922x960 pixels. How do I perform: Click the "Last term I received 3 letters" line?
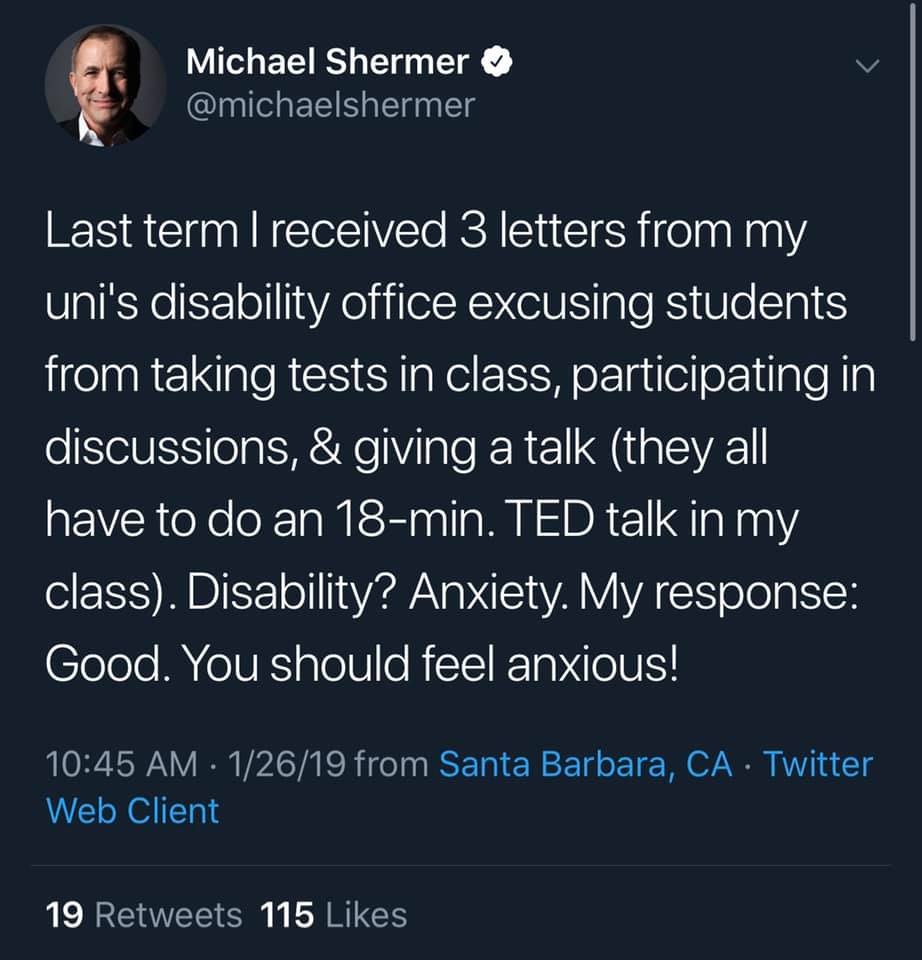click(425, 233)
